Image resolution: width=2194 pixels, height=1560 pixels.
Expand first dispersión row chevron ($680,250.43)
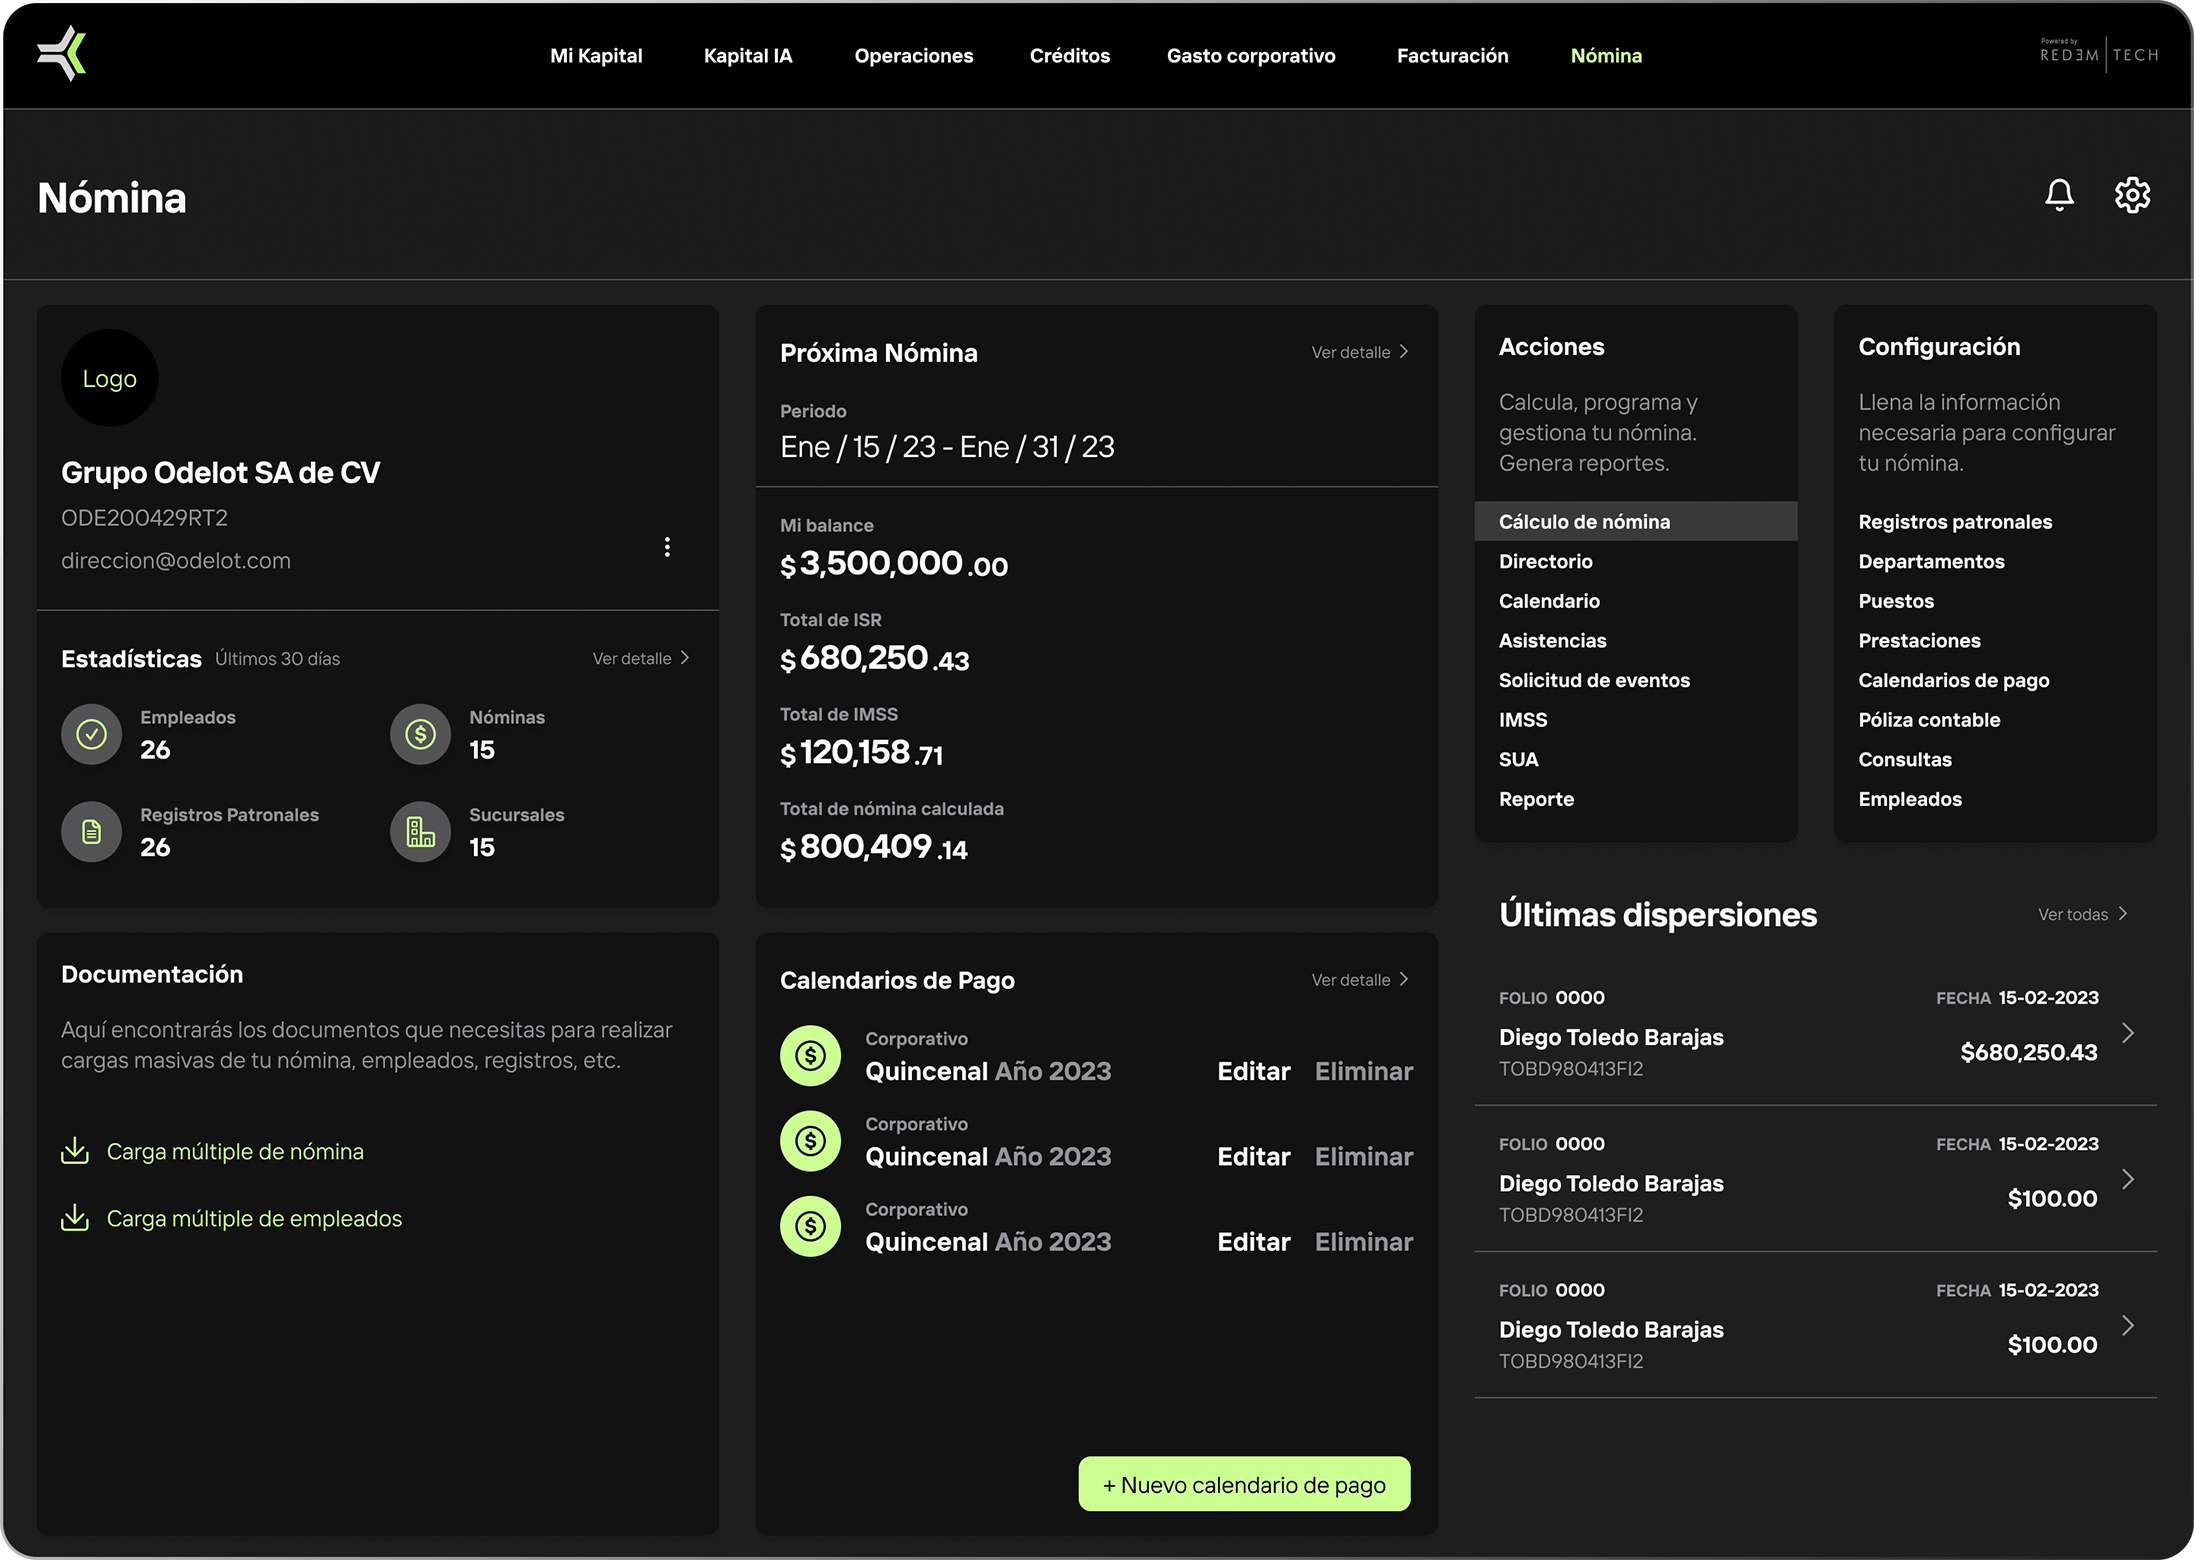(2128, 1033)
